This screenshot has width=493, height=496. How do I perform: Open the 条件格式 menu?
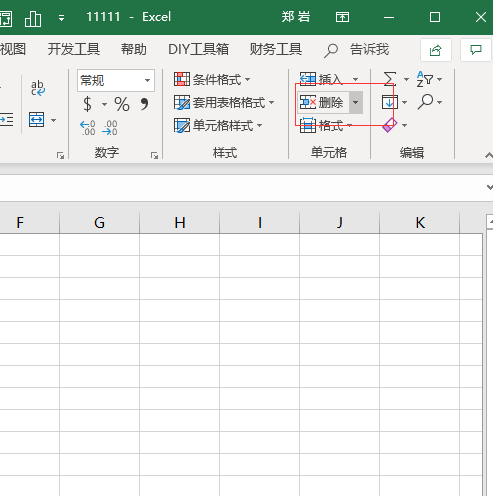212,79
